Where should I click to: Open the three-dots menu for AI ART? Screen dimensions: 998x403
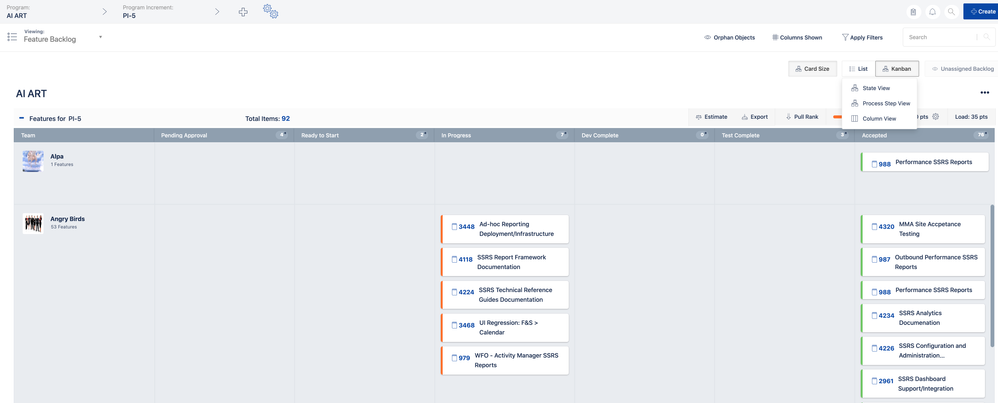[985, 93]
